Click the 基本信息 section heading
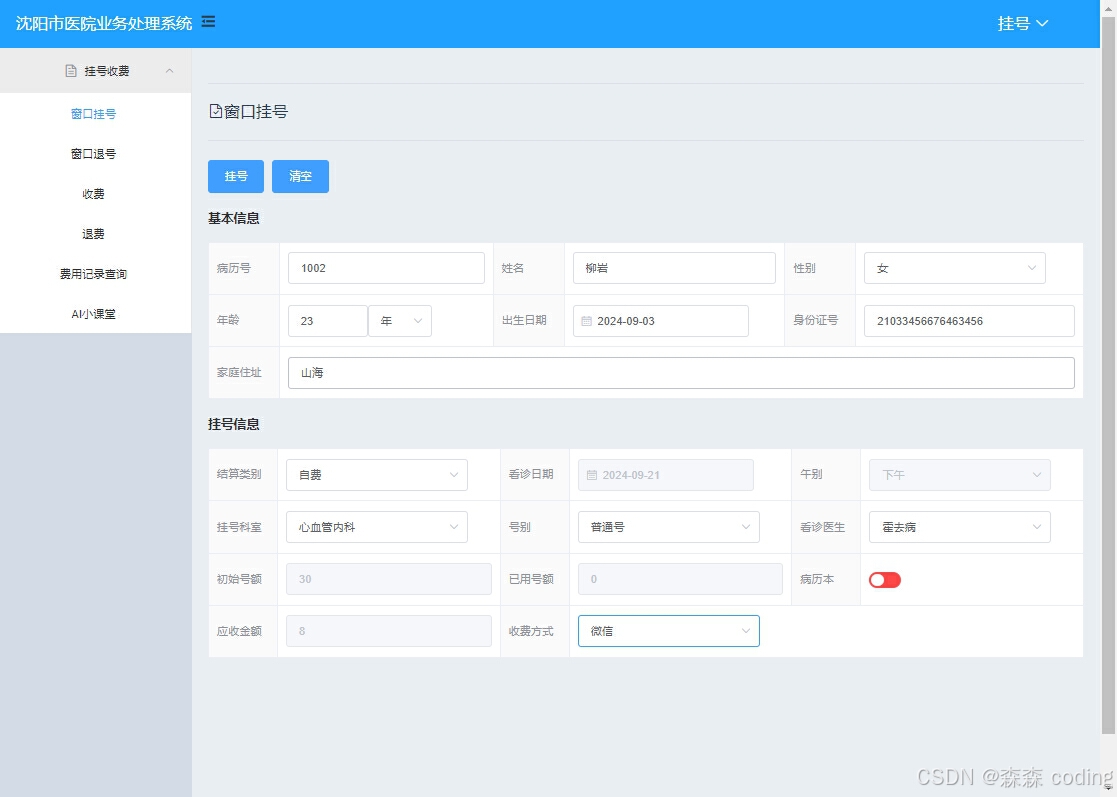1117x797 pixels. [x=234, y=219]
